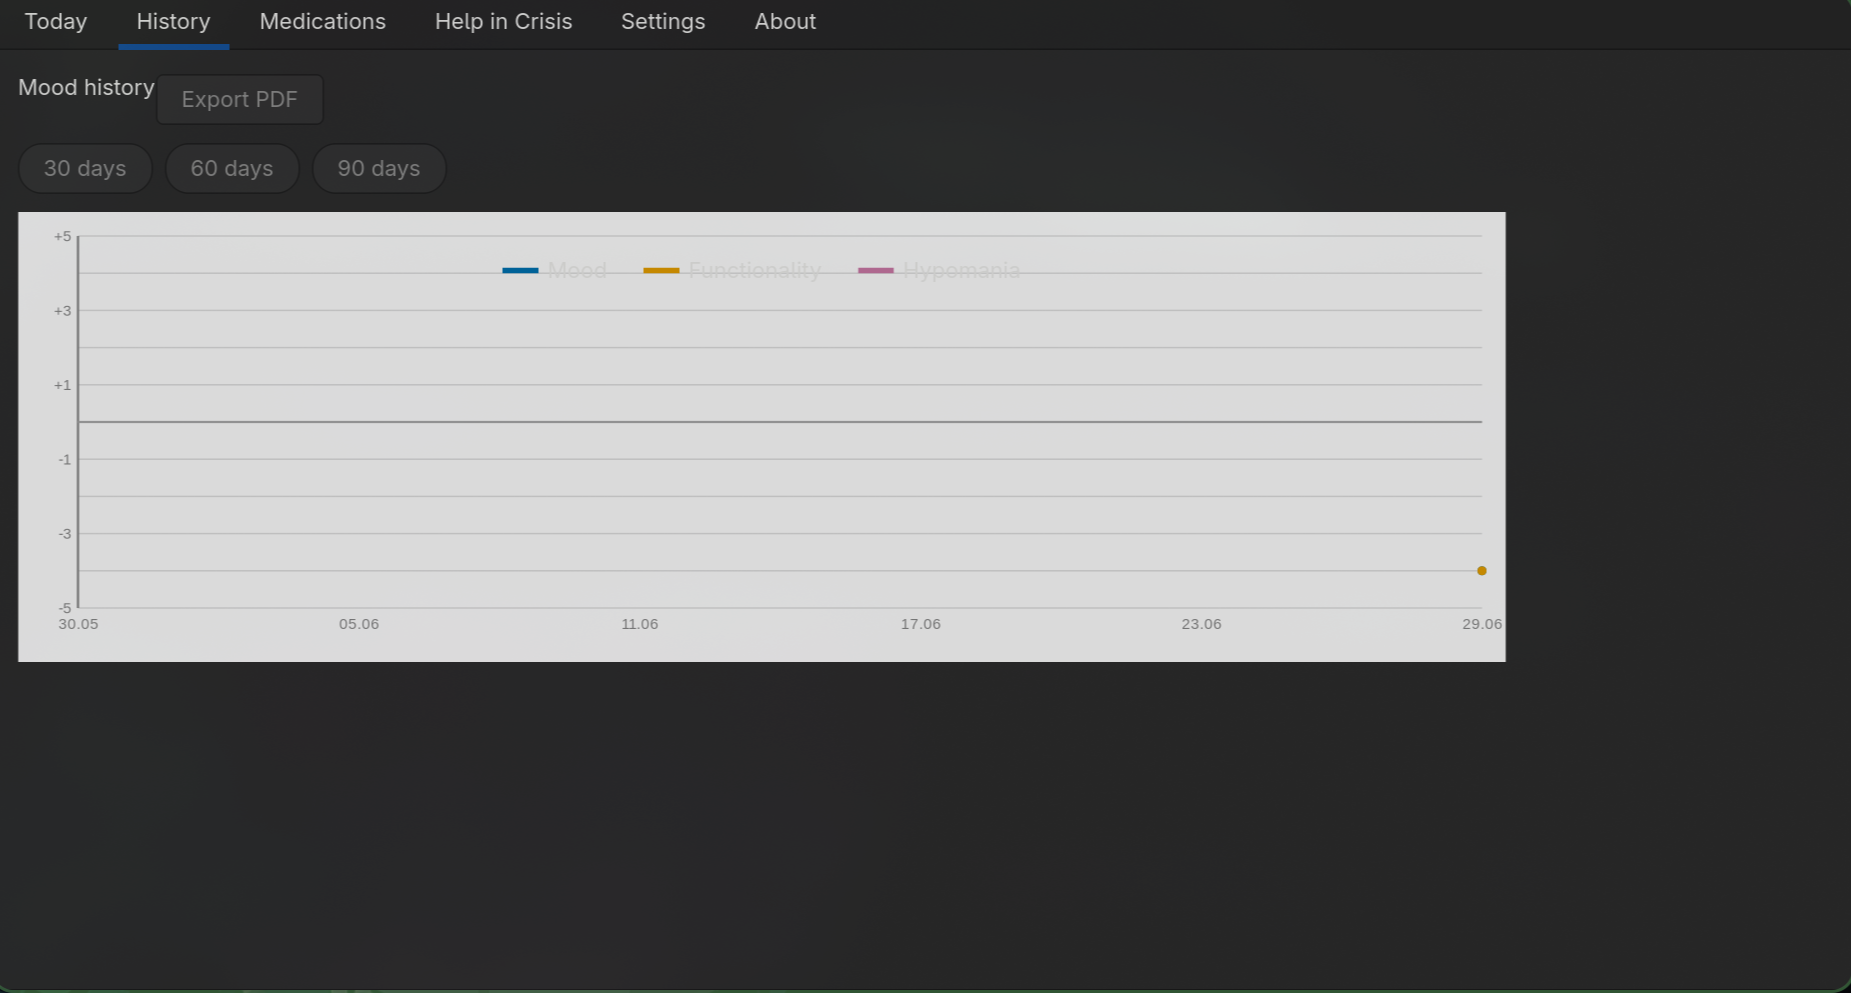Click the 17.06 date axis label

(921, 624)
